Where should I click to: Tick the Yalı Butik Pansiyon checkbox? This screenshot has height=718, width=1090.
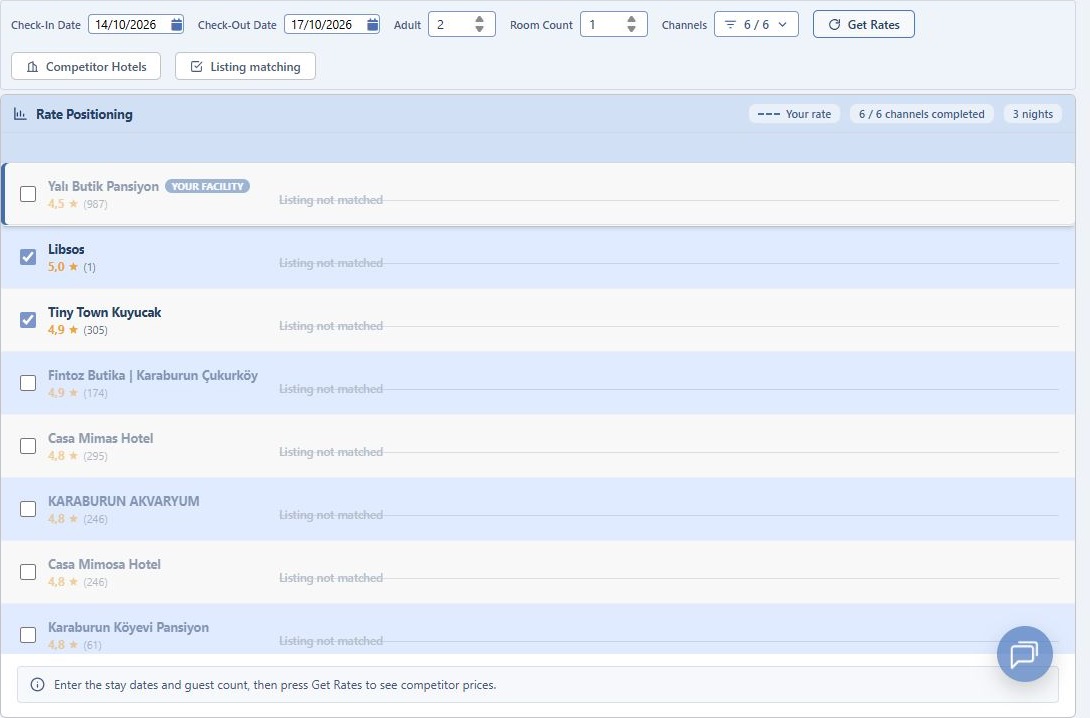click(x=28, y=194)
